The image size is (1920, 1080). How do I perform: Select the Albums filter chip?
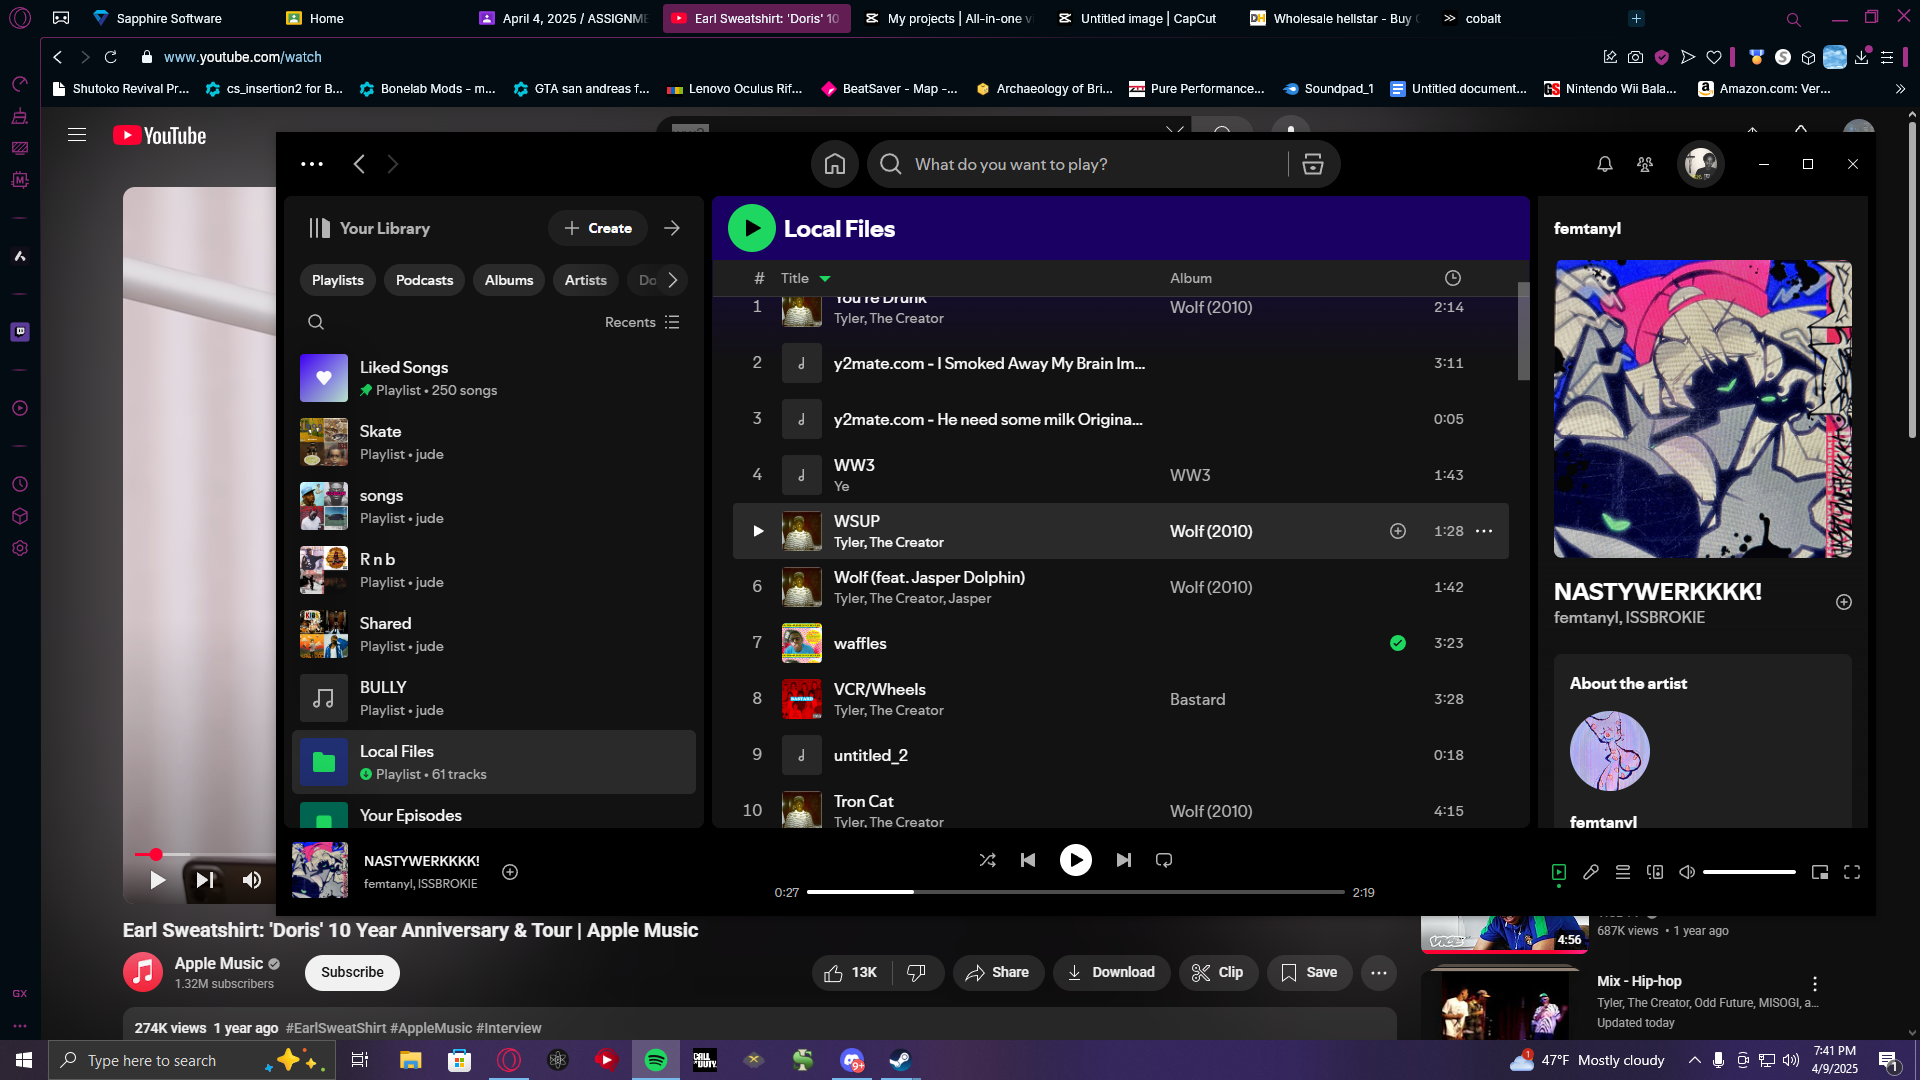509,280
